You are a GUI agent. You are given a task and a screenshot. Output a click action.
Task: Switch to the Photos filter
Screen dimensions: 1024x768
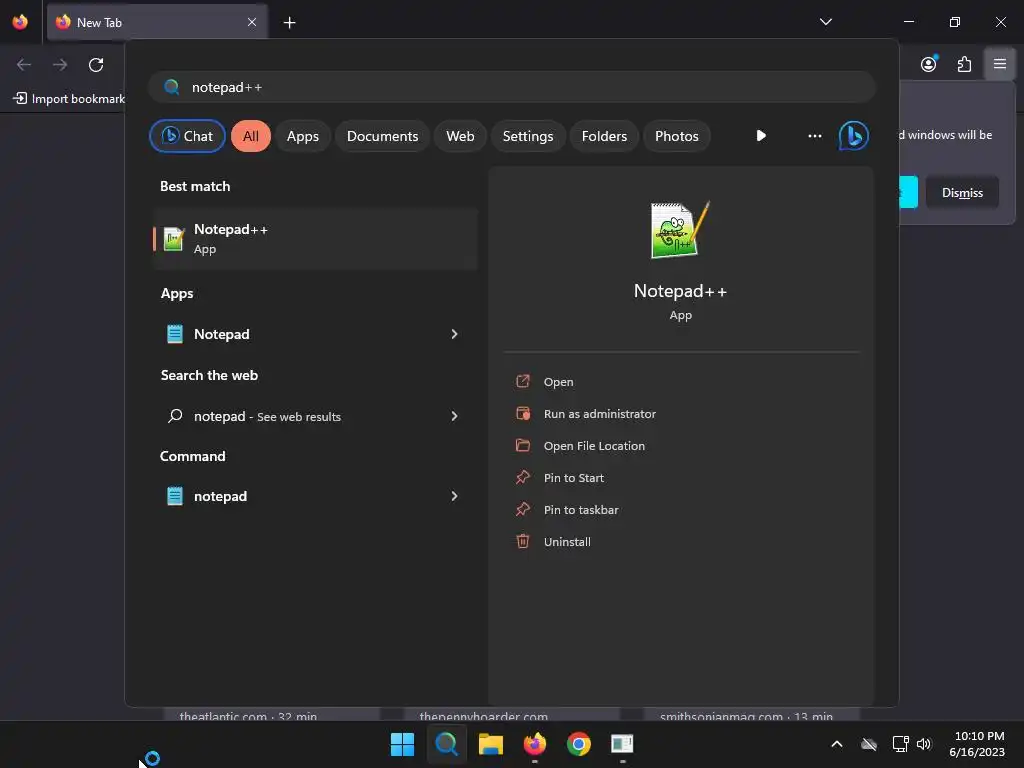[677, 136]
